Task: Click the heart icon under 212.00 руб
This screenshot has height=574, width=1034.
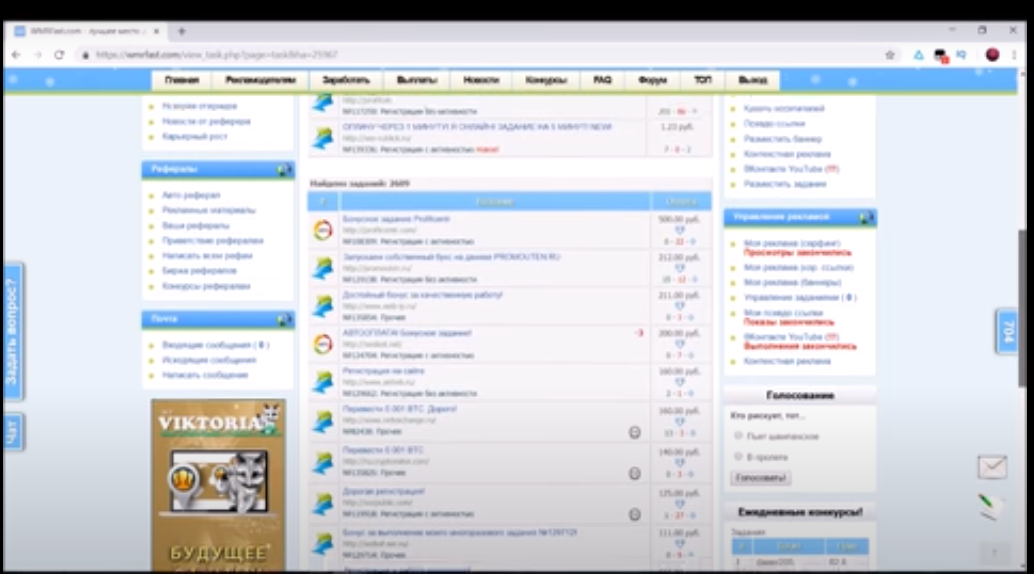Action: click(680, 269)
